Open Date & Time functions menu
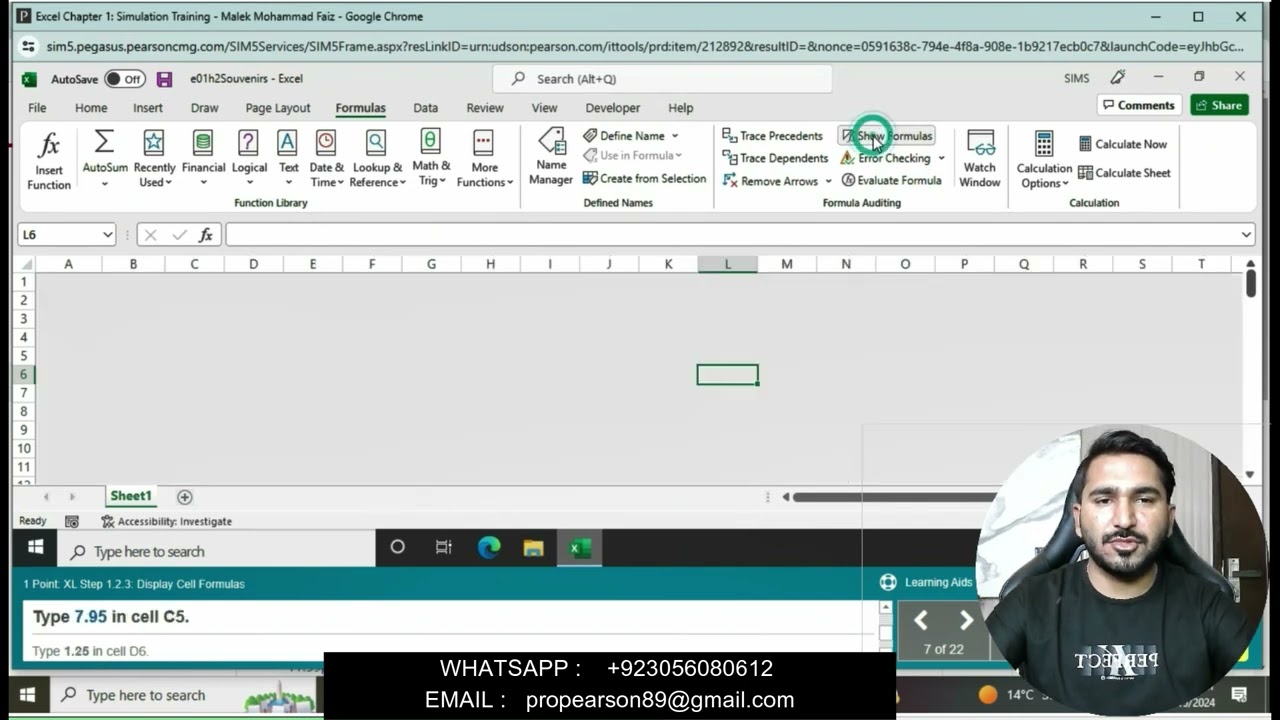The height and width of the screenshot is (720, 1280). click(326, 160)
